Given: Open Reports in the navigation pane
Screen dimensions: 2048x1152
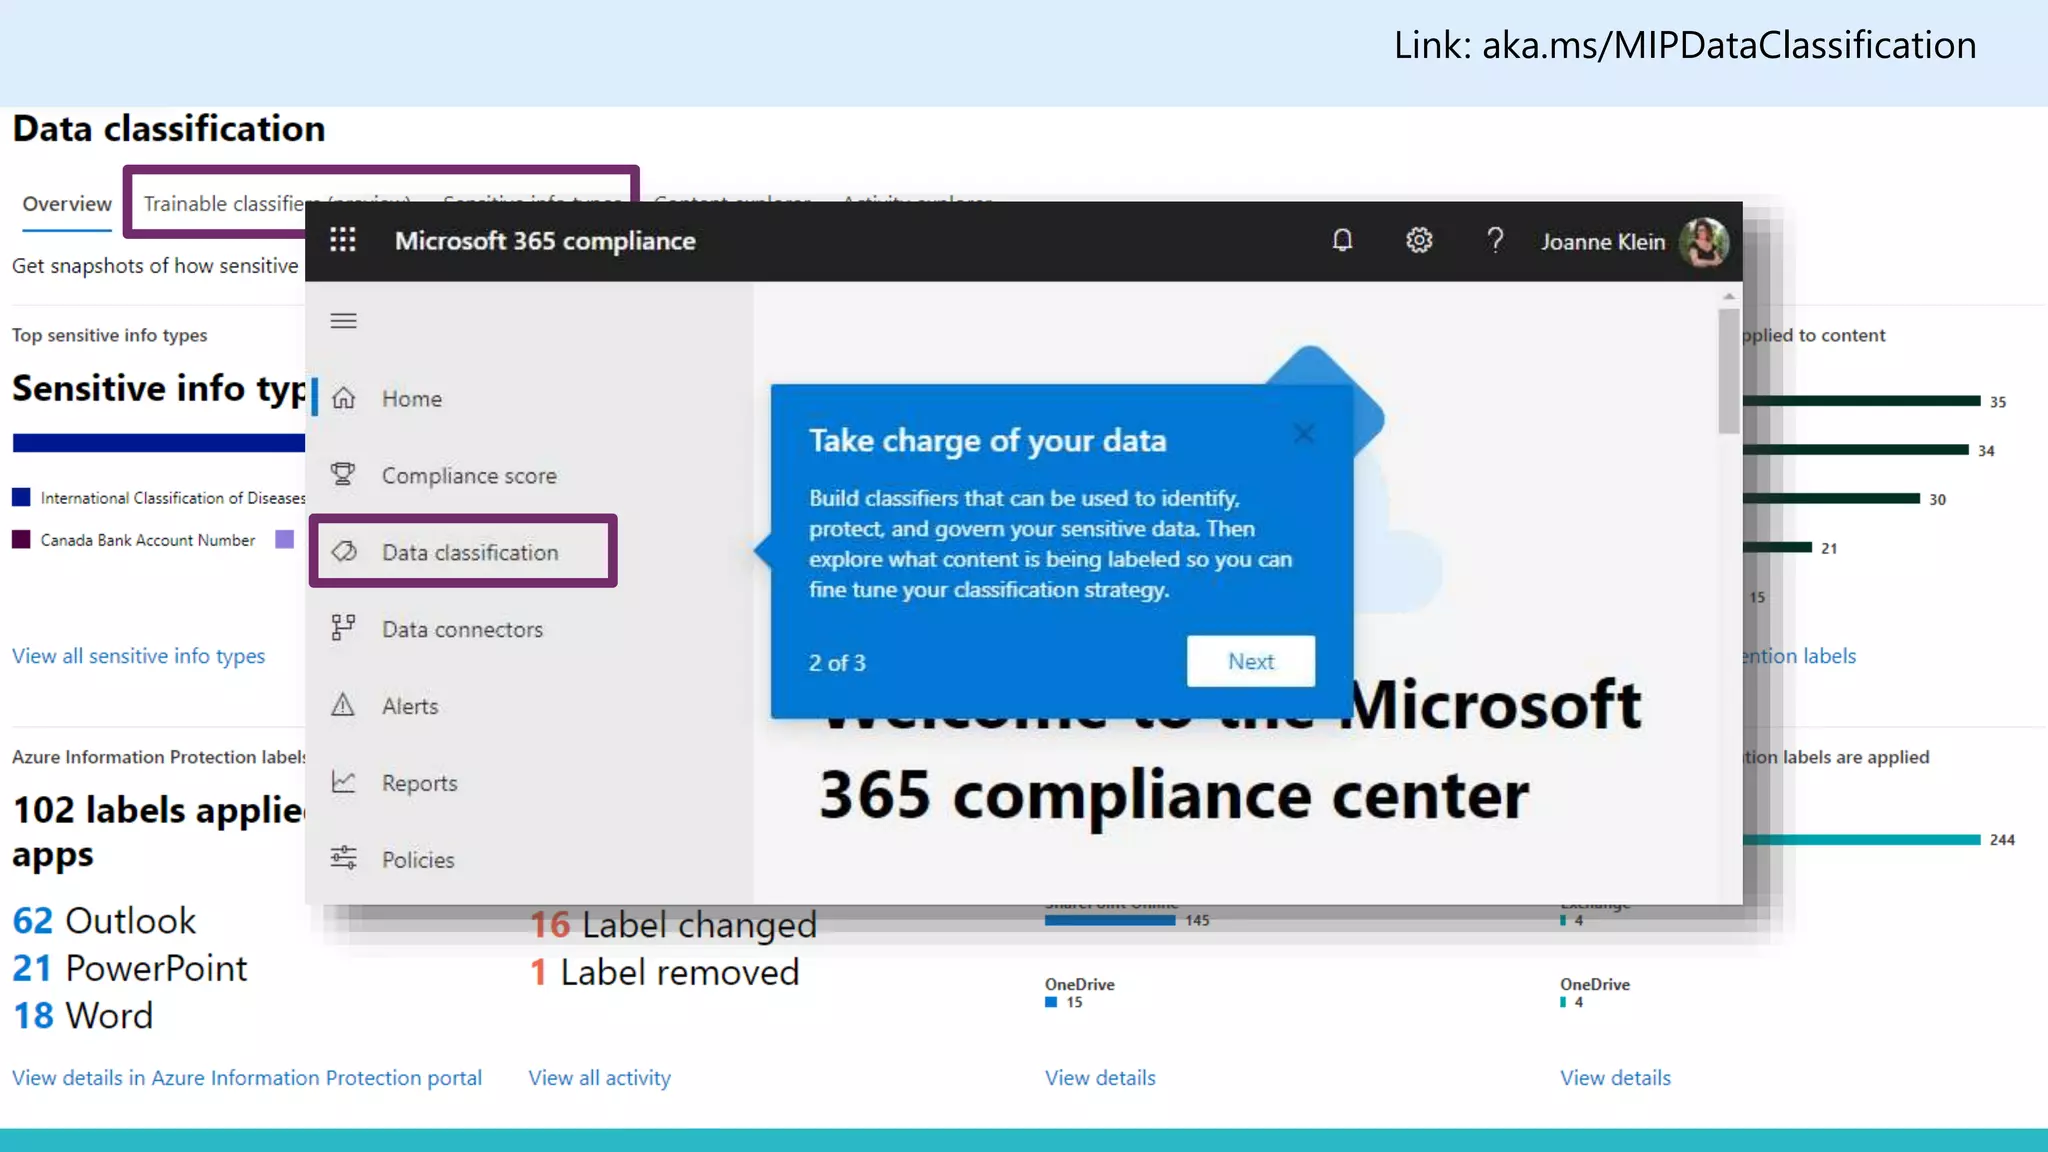Looking at the screenshot, I should tap(420, 783).
